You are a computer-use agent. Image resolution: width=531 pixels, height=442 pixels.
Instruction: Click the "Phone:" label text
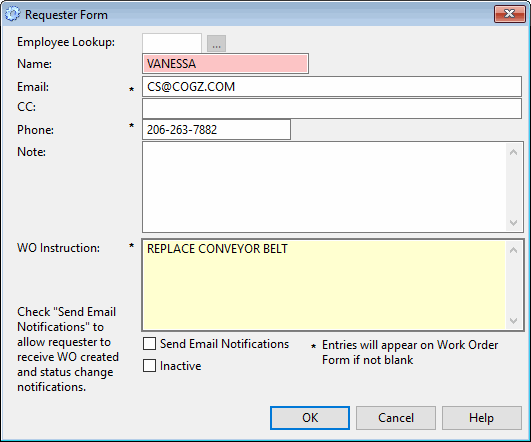36,130
